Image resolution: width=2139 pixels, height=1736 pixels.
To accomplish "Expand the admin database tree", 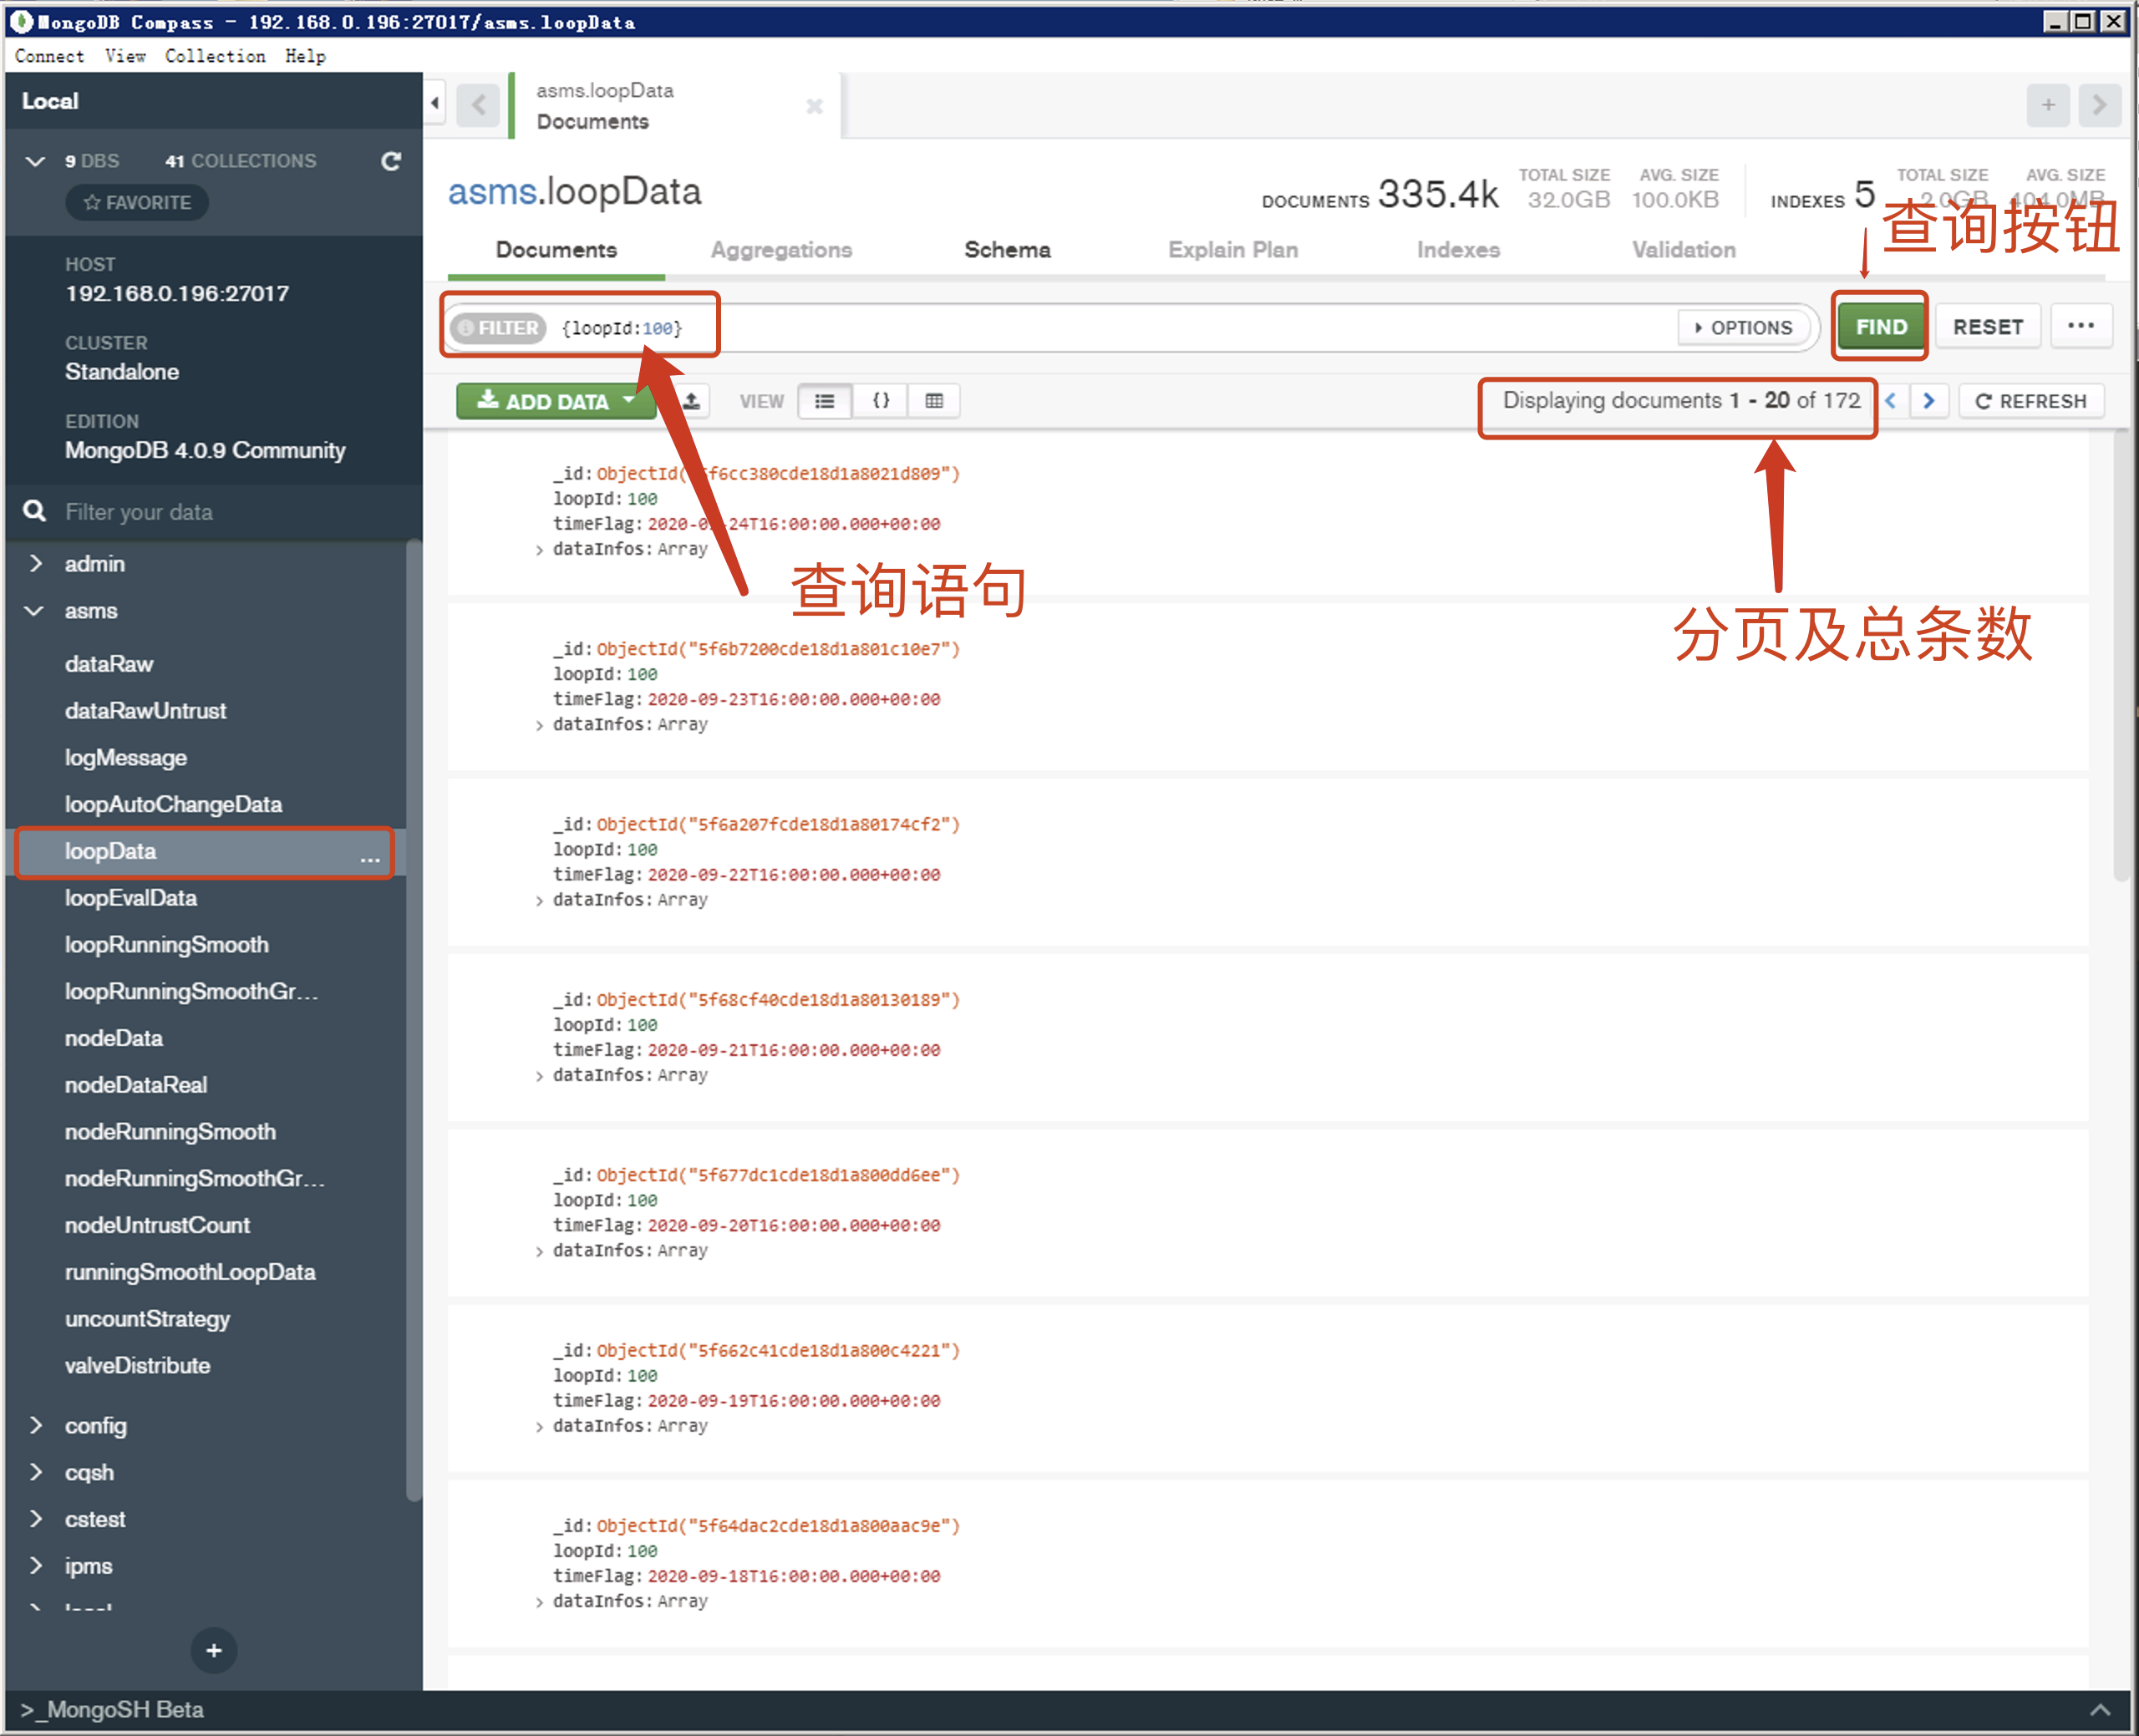I will pos(36,564).
